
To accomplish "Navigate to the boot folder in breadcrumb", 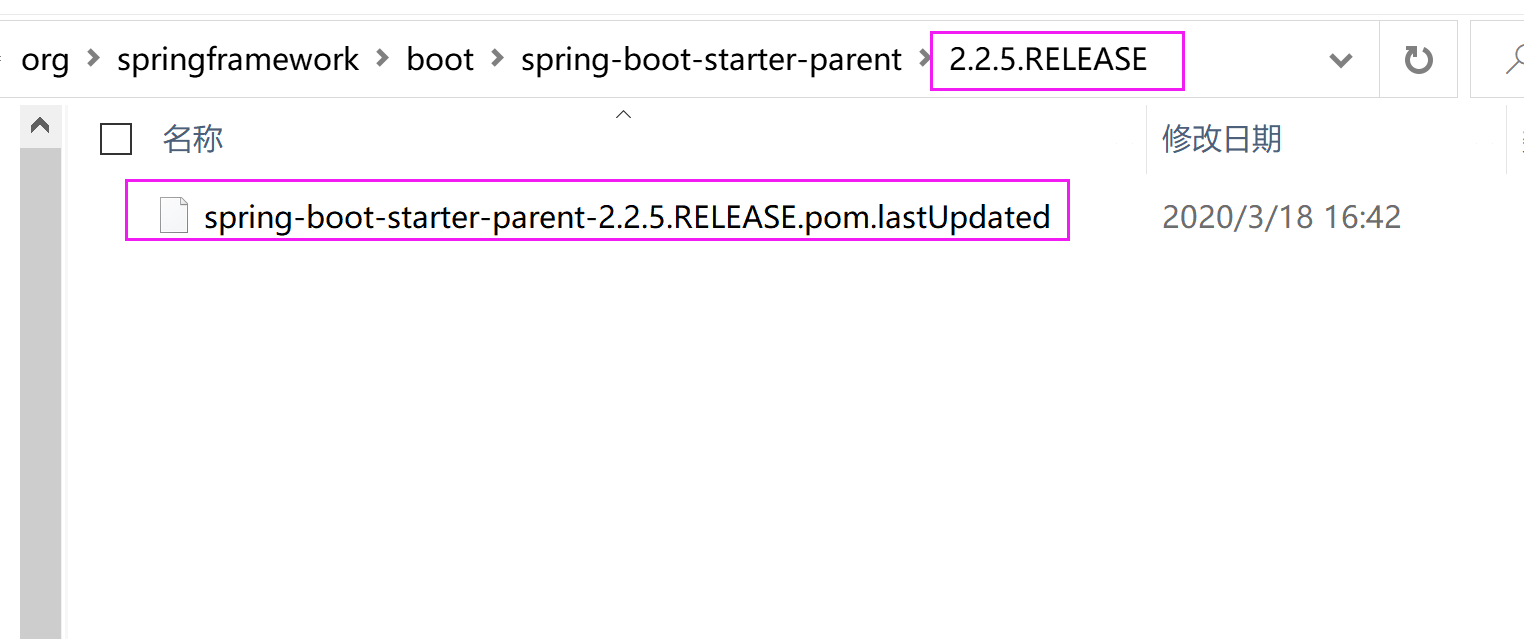I will point(439,59).
